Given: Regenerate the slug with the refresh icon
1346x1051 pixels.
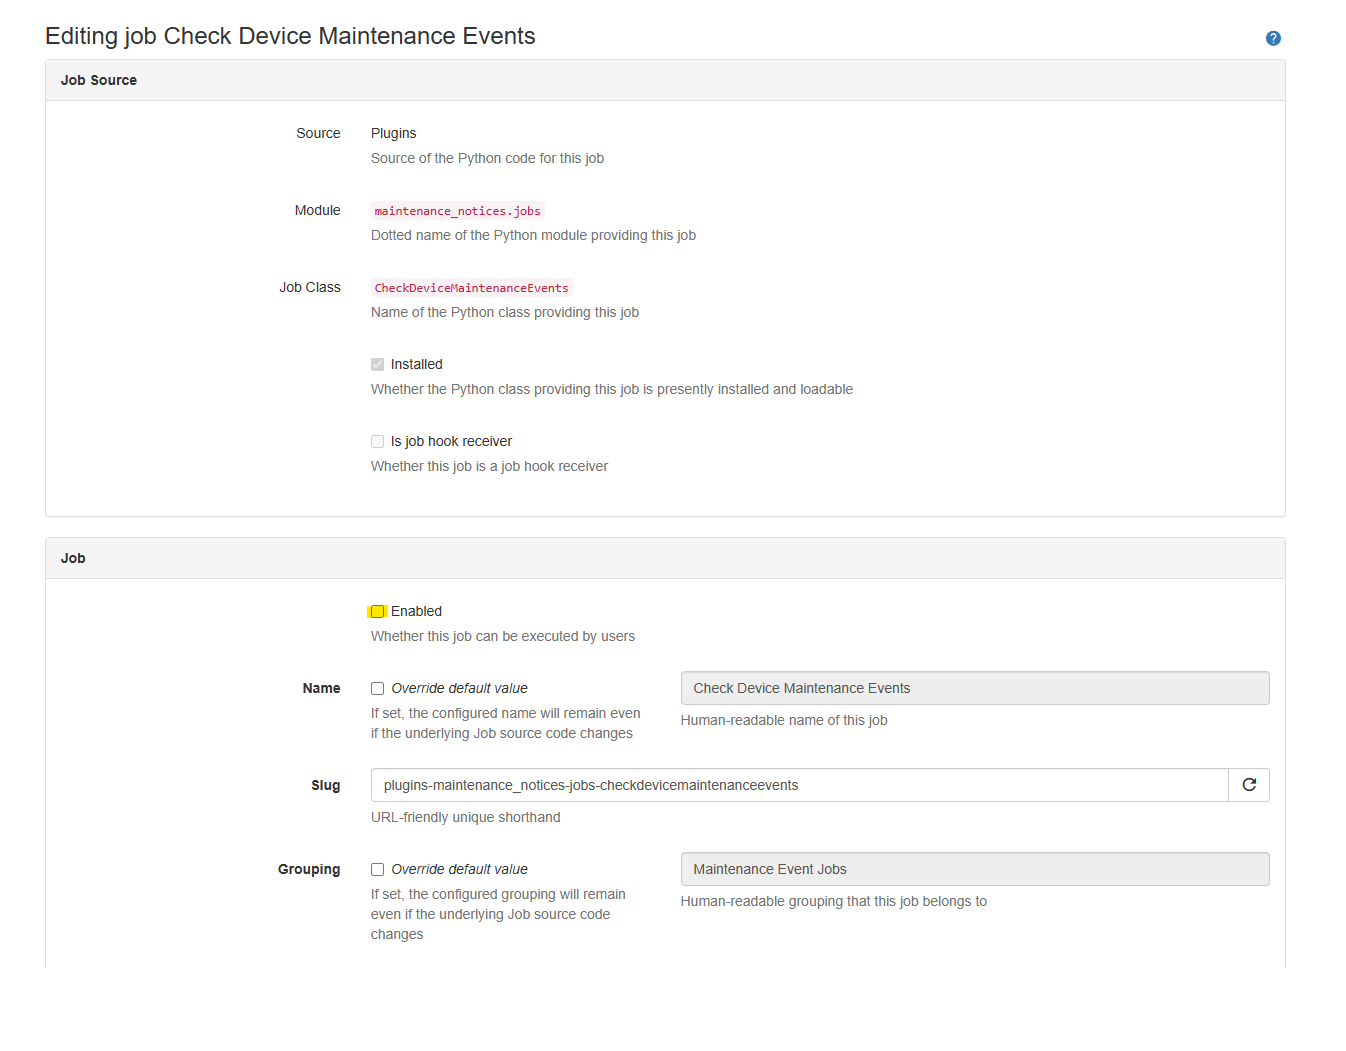Looking at the screenshot, I should point(1248,785).
